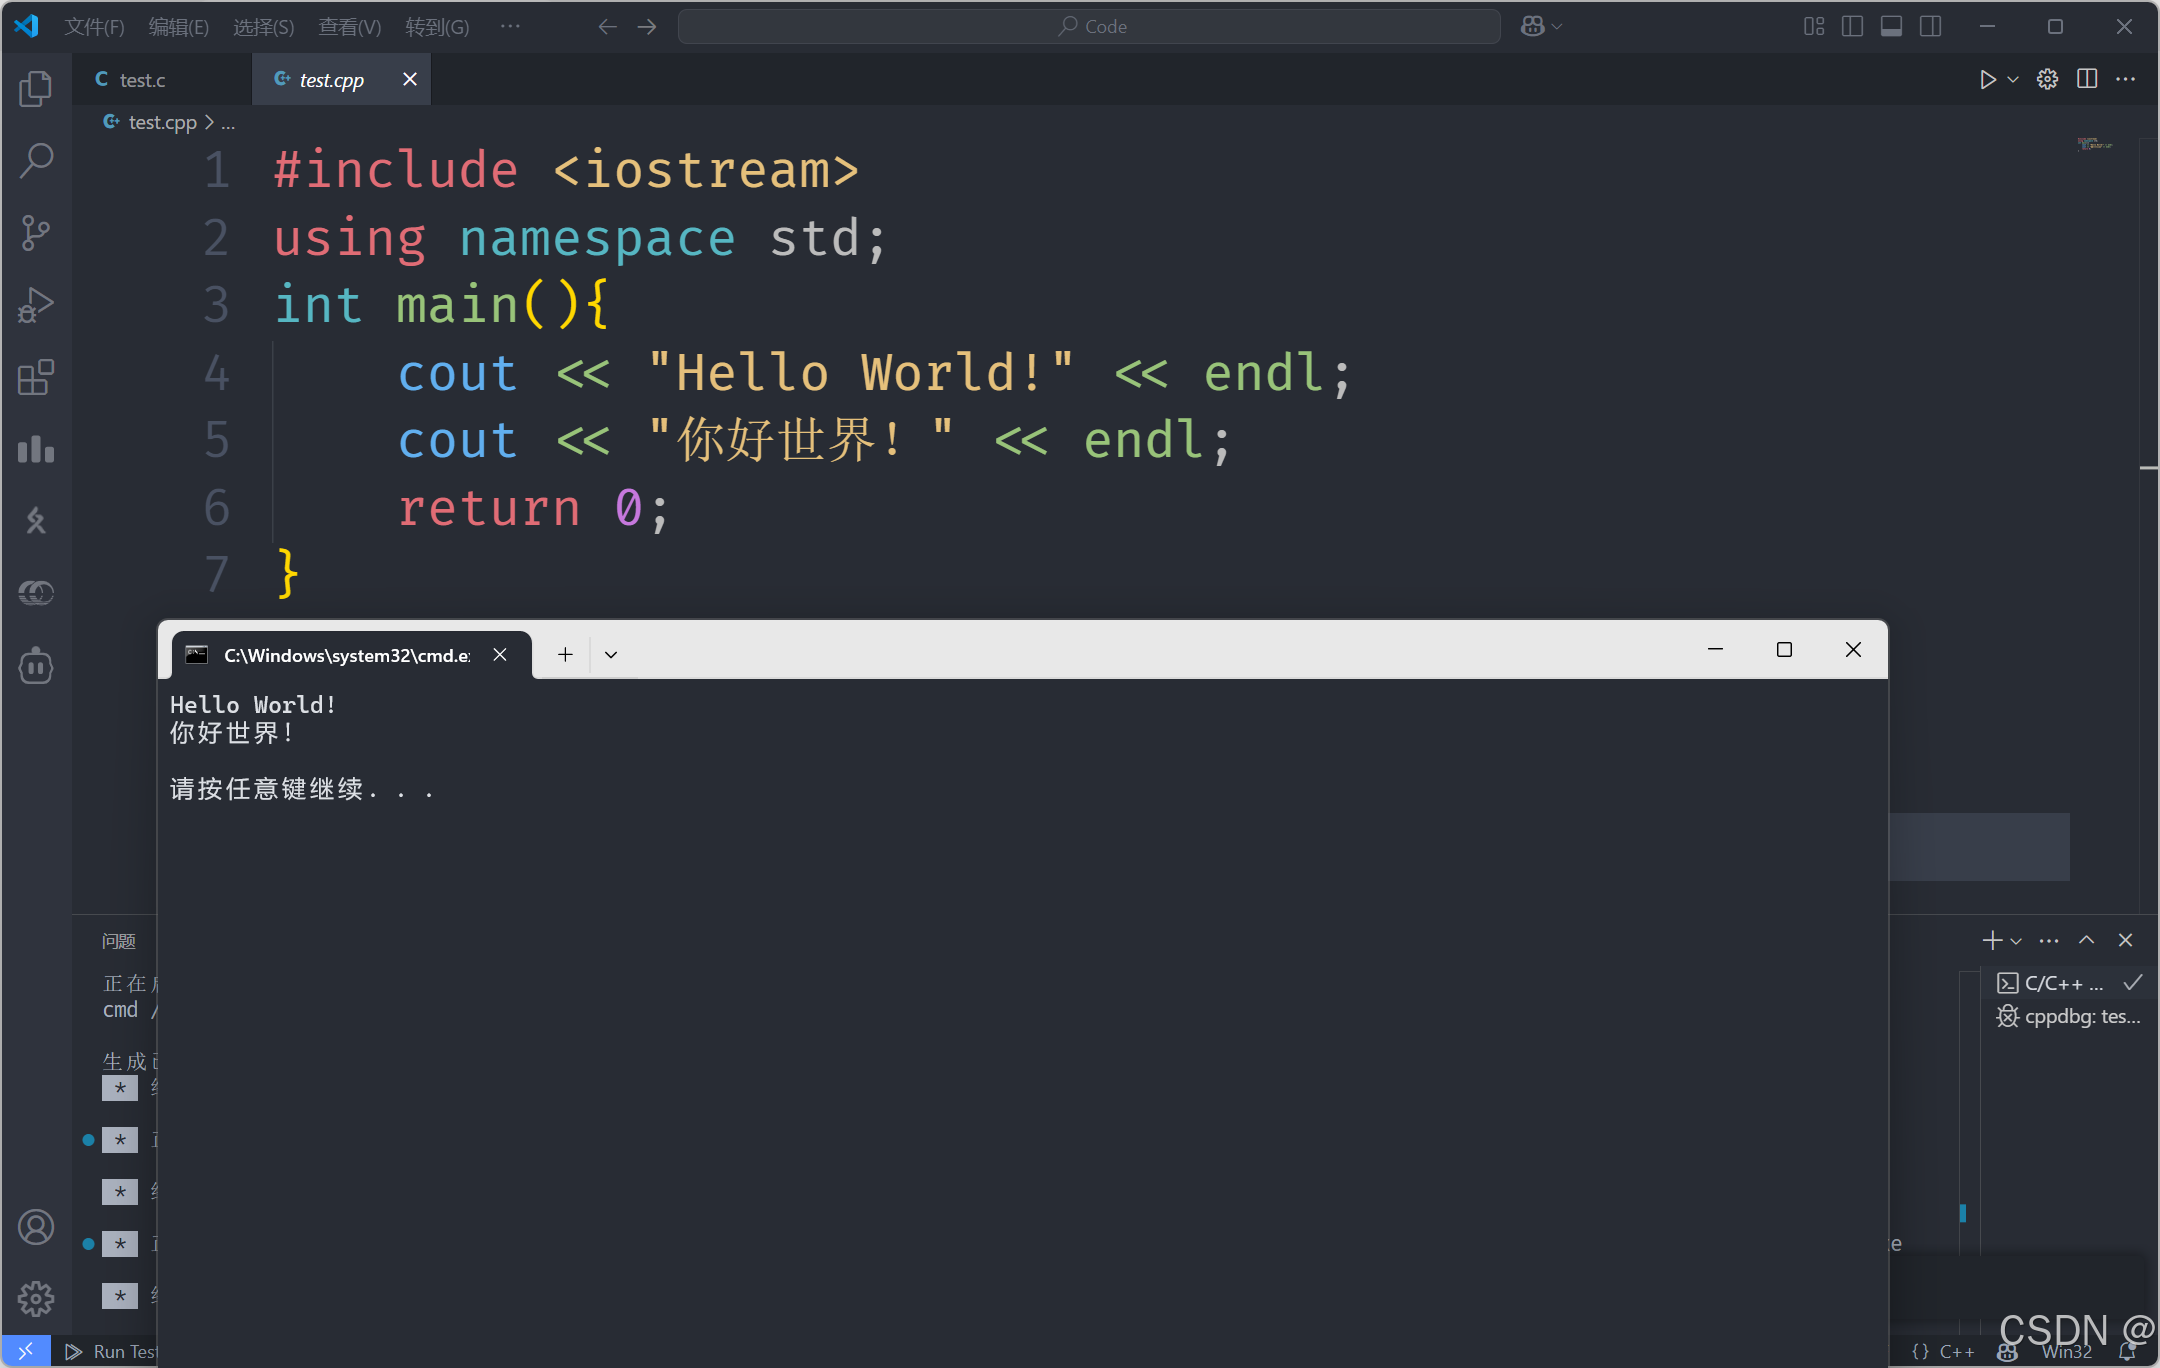Viewport: 2160px width, 1368px height.
Task: Click the Code command center search box
Action: 1090,27
